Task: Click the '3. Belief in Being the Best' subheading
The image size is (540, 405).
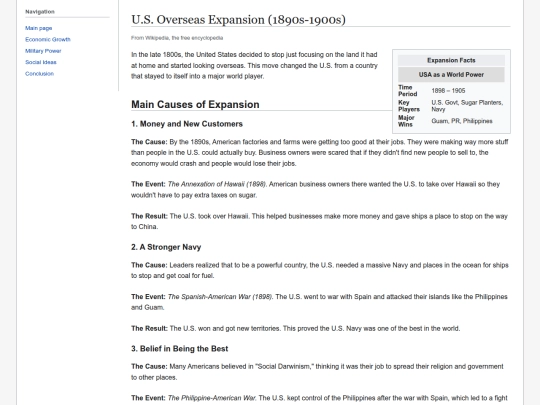Action: point(179,349)
